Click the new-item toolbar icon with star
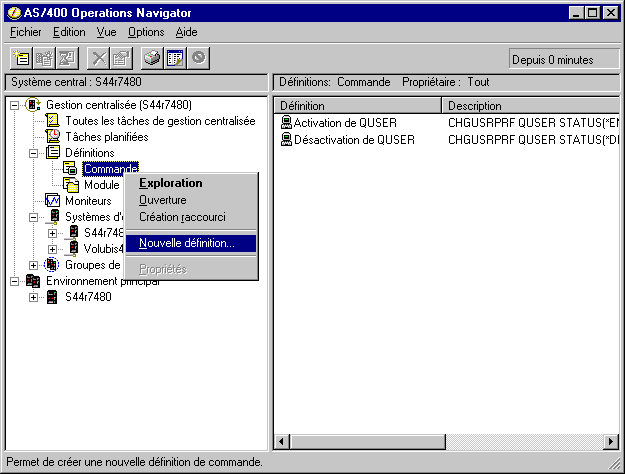Viewport: 625px width, 474px height. pyautogui.click(x=21, y=59)
